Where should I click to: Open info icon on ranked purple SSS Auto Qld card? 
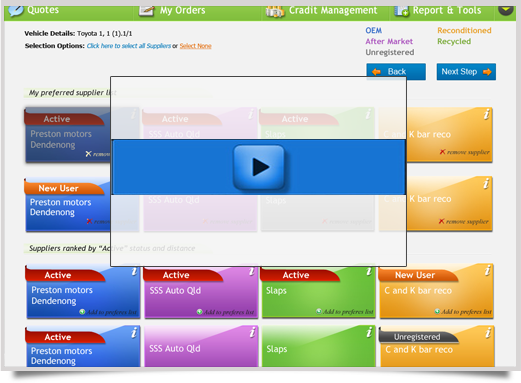click(x=252, y=271)
